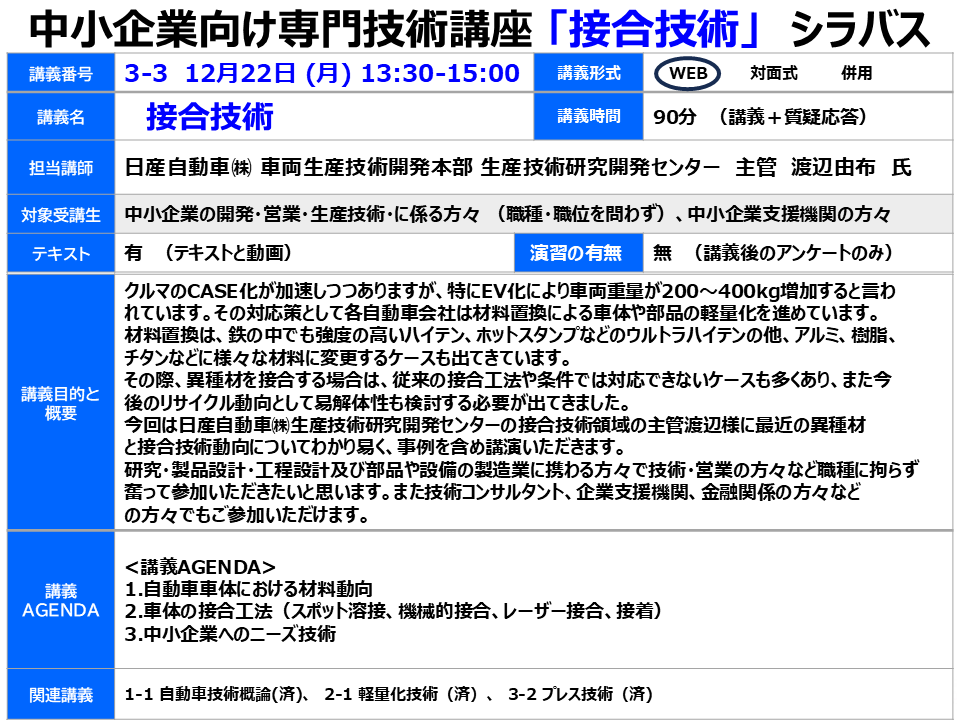
Task: Select the 対面式 lecture format option
Action: 774,74
